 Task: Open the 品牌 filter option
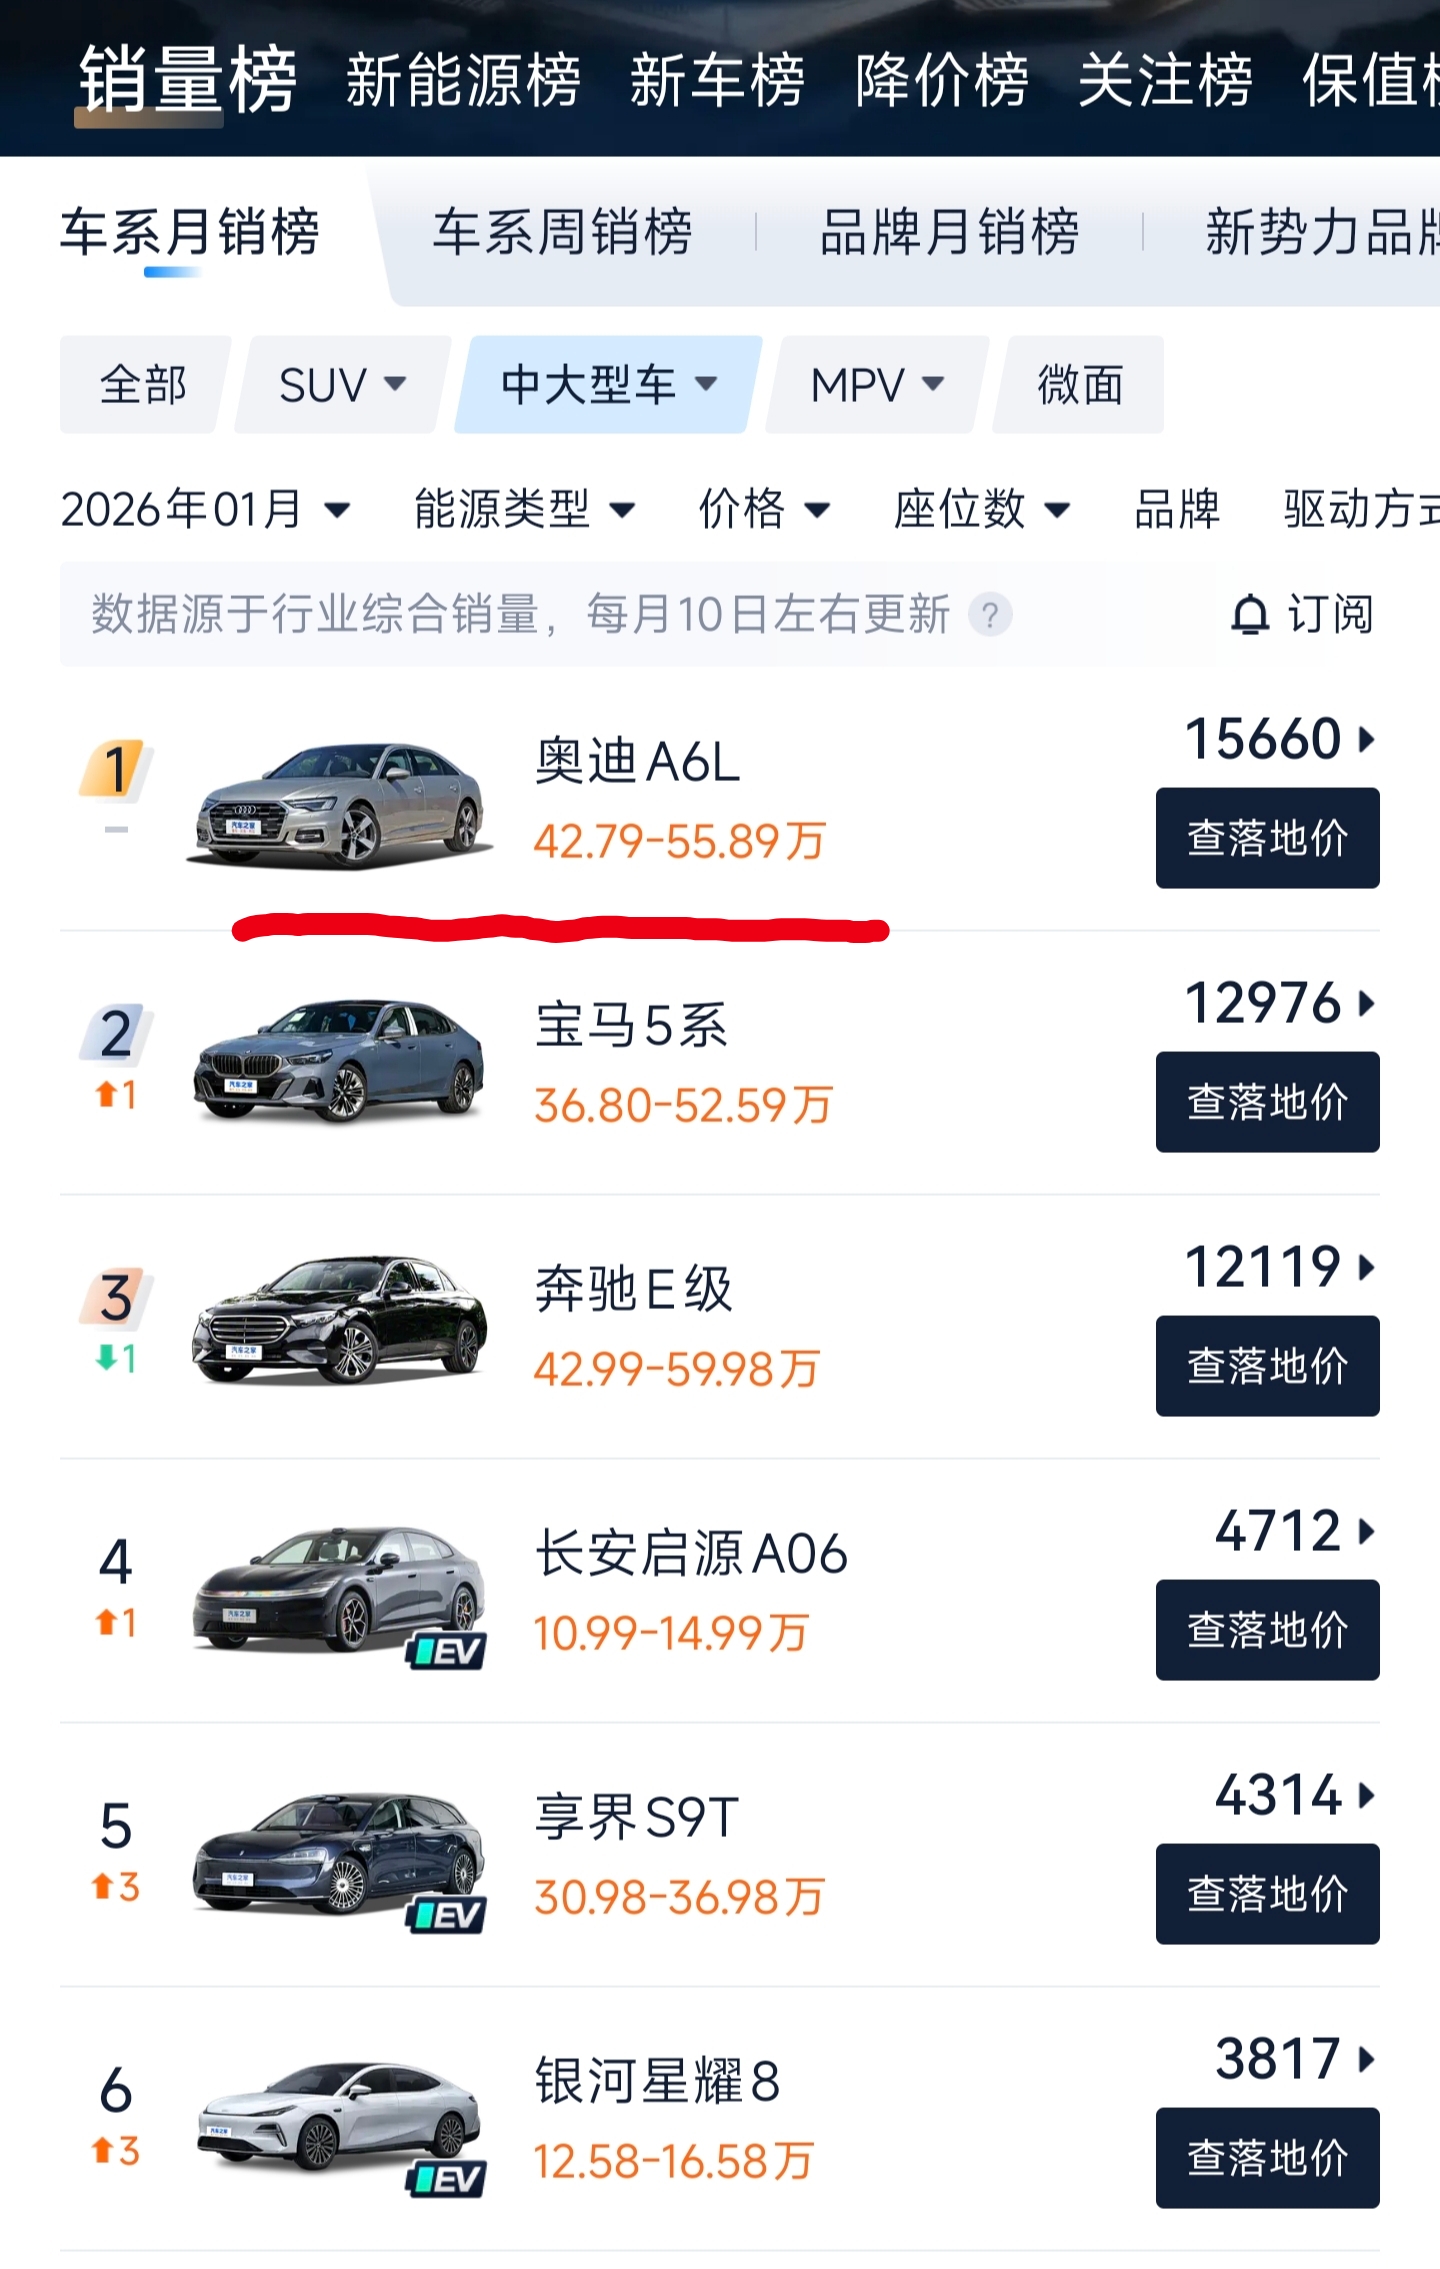coord(1177,509)
